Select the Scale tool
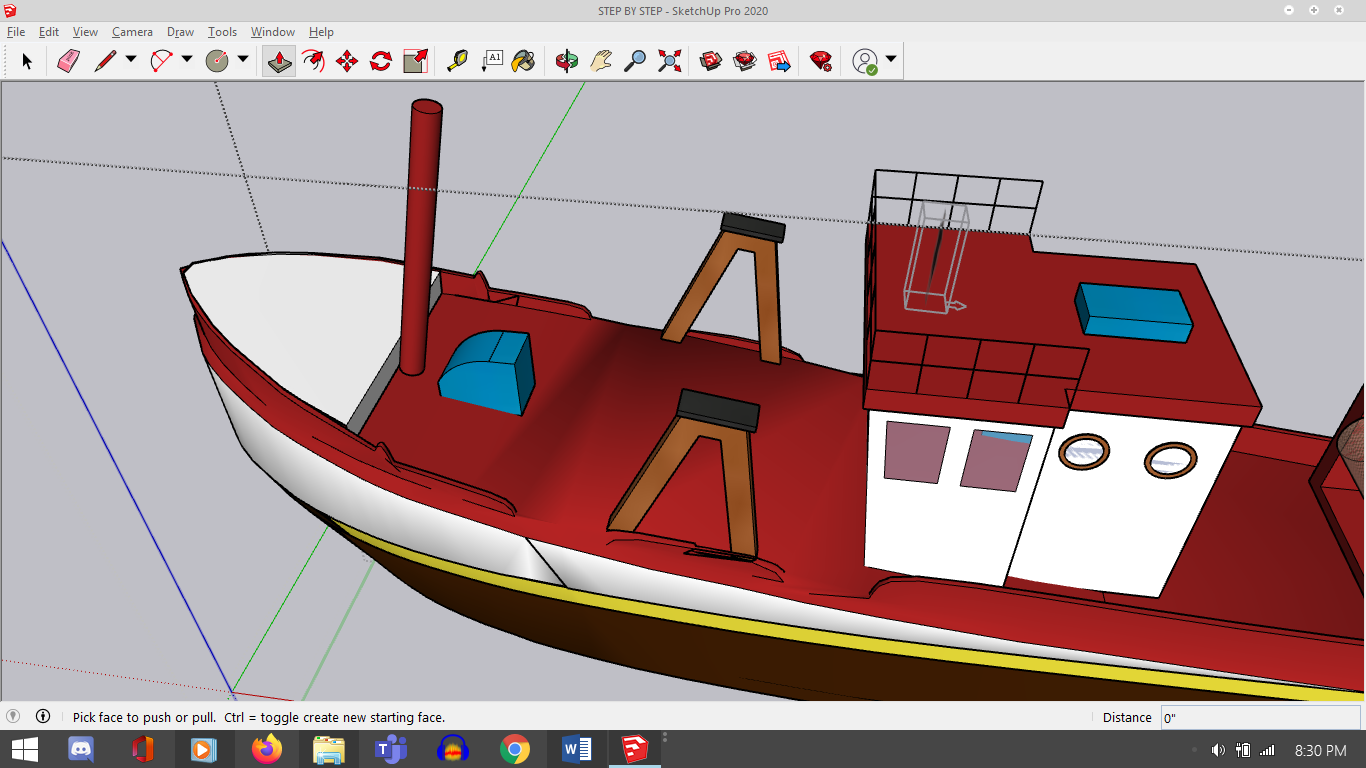Image resolution: width=1366 pixels, height=768 pixels. tap(415, 61)
